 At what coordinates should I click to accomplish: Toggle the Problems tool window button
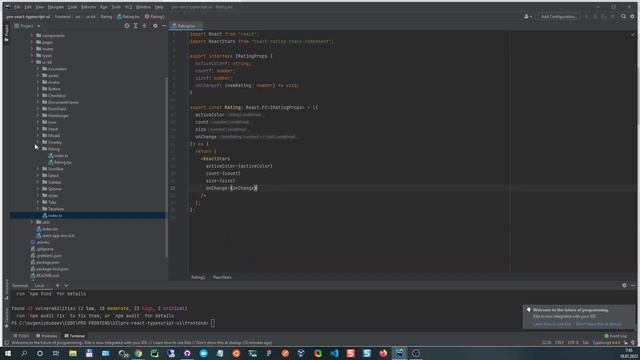(47, 336)
